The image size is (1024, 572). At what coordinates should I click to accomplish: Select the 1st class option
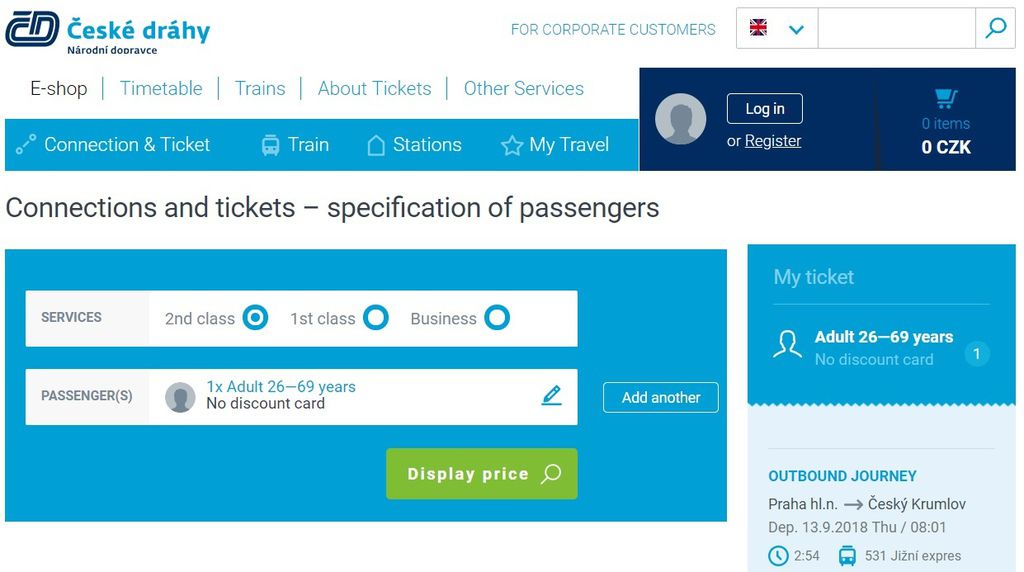coord(375,318)
